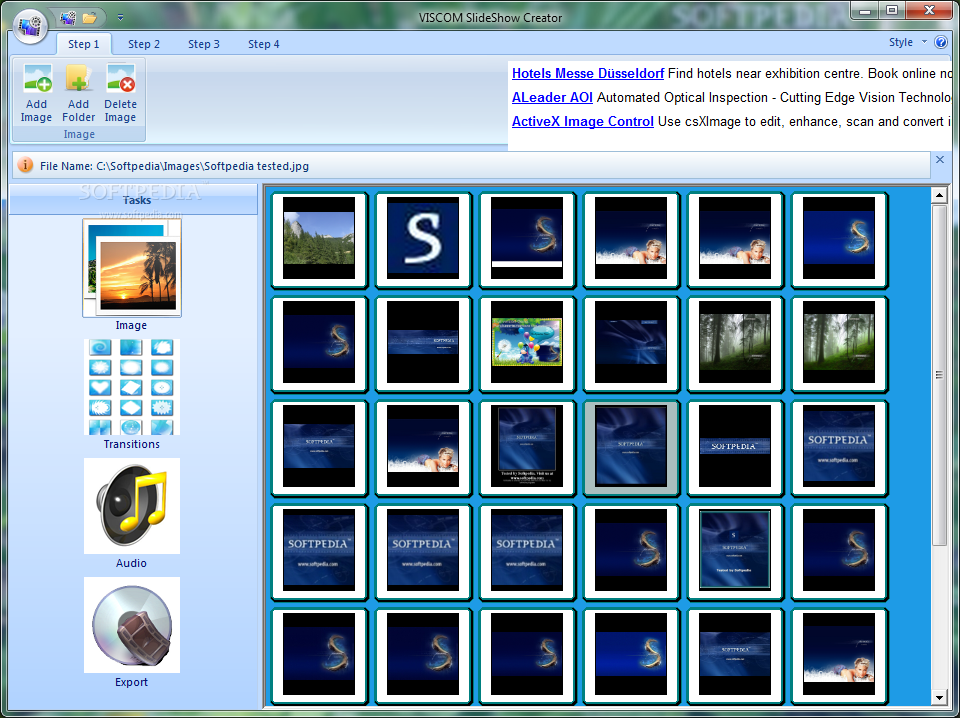
Task: Close the File Name info bar
Action: (940, 160)
